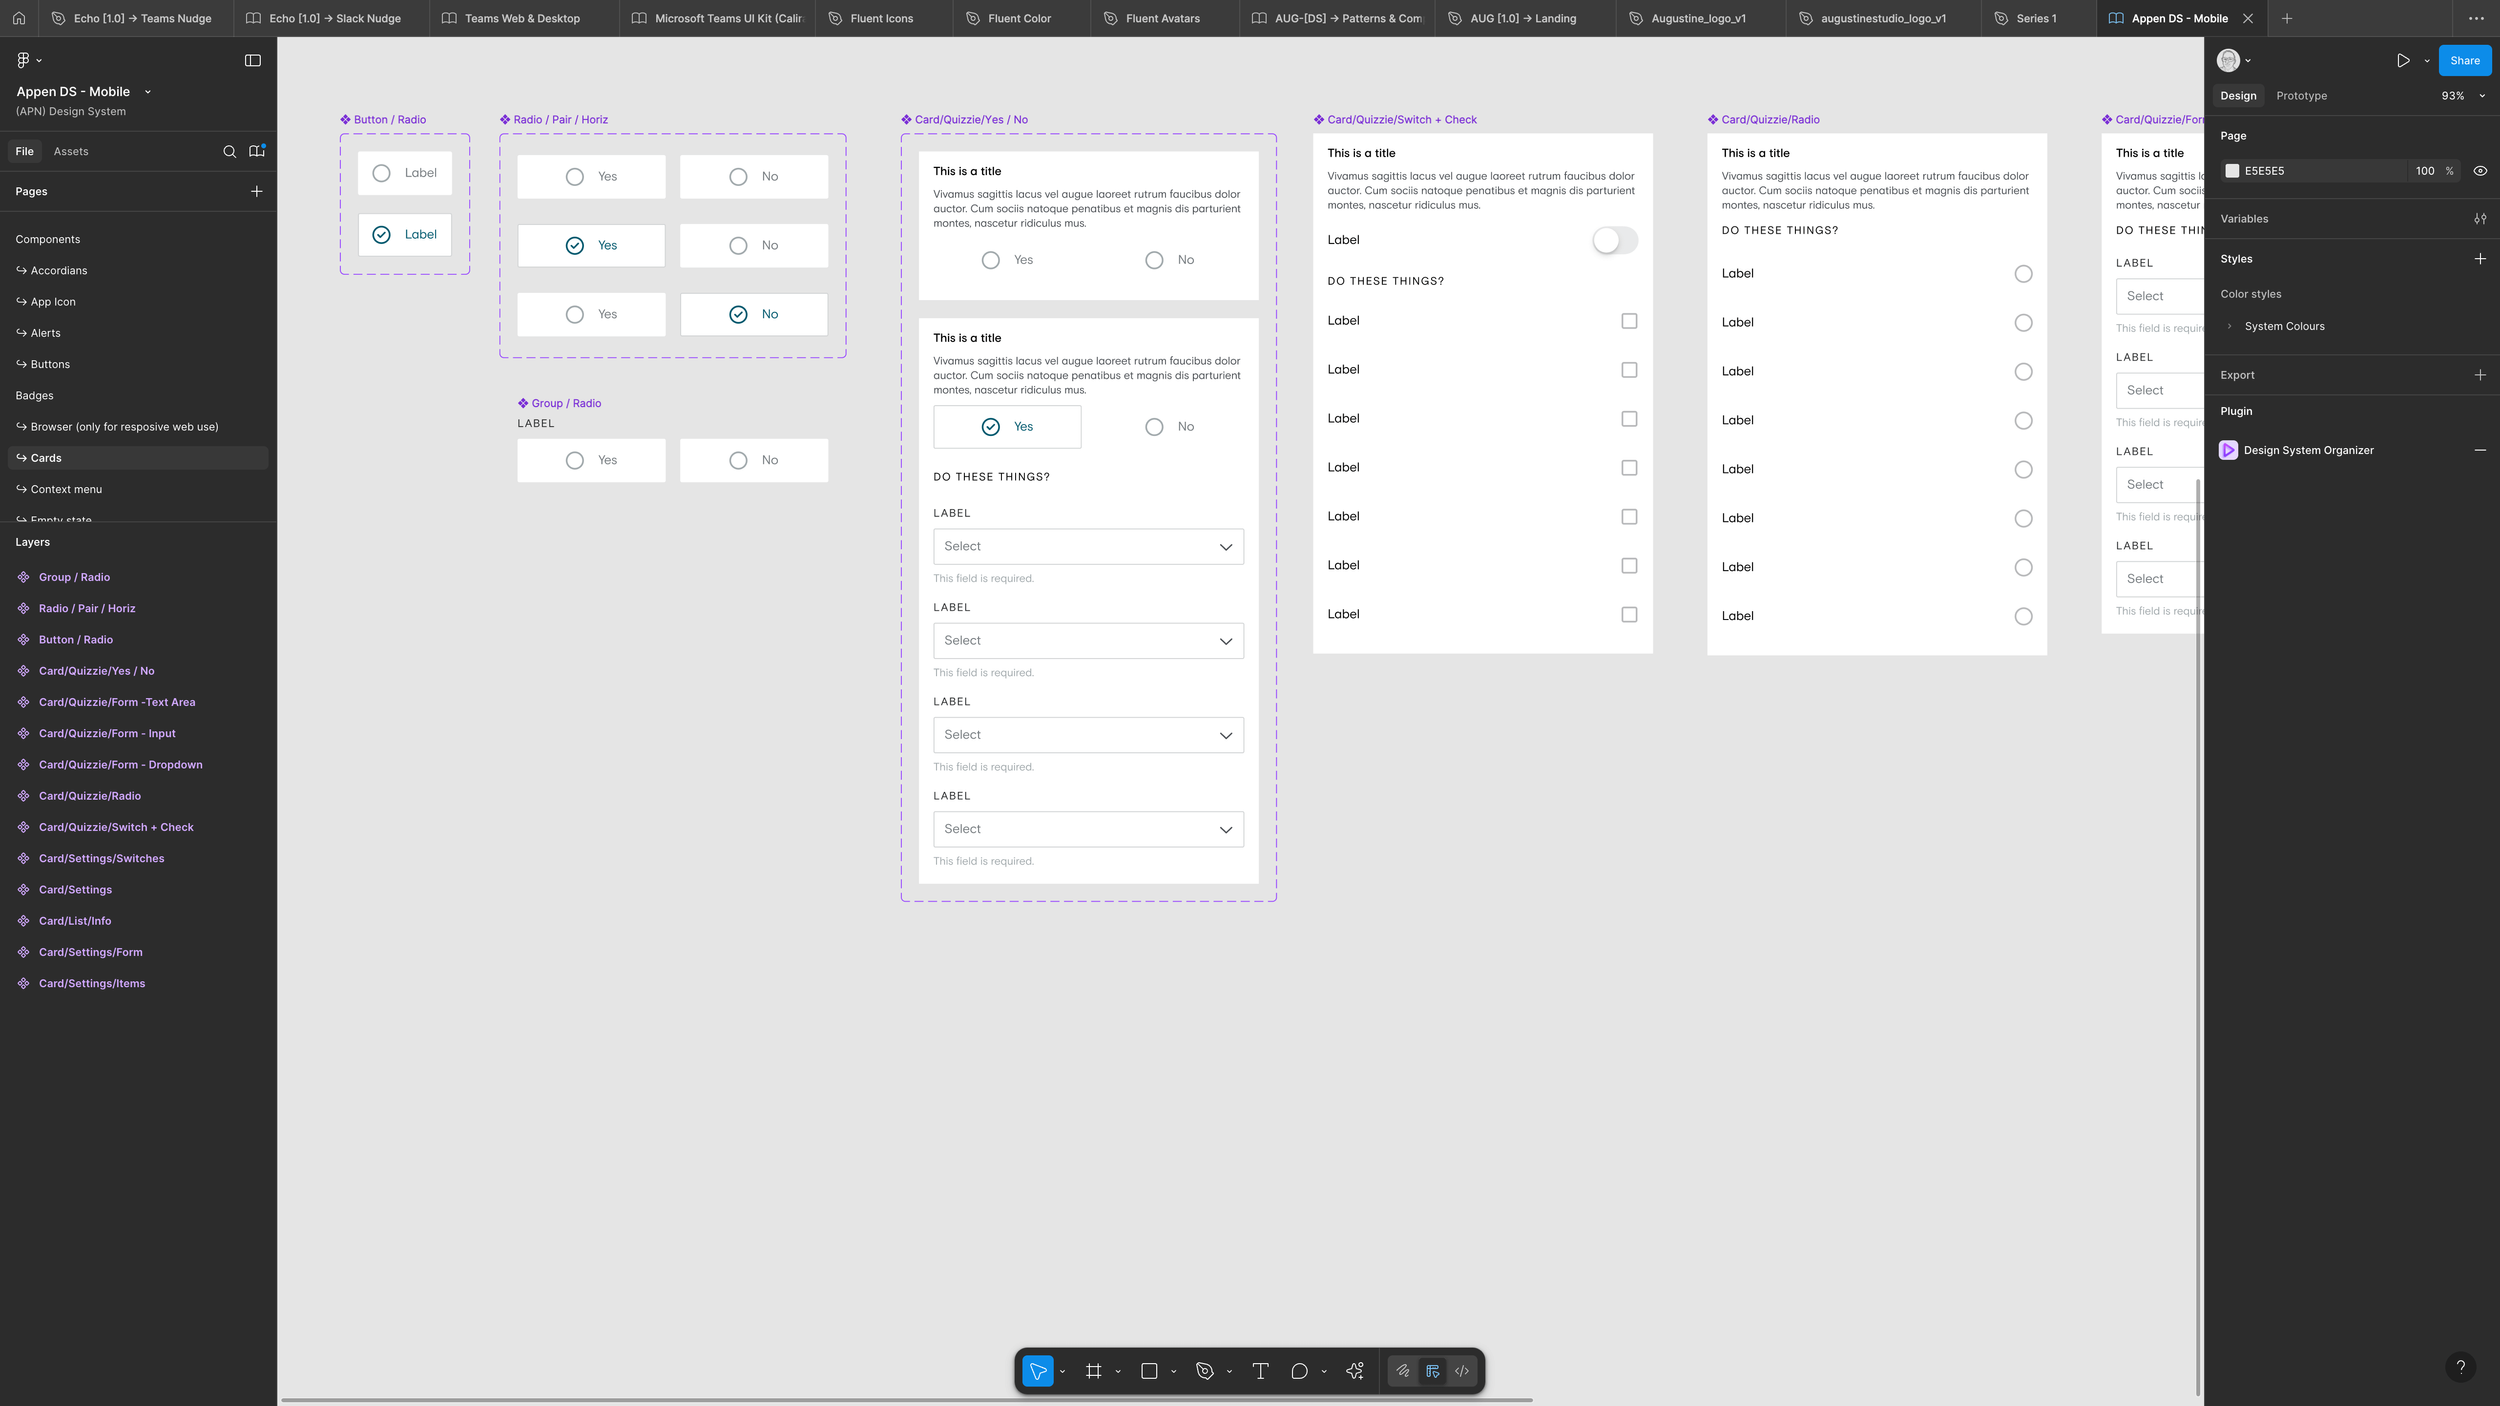Open the zoom 93% dropdown
The height and width of the screenshot is (1406, 2500).
[x=2463, y=96]
